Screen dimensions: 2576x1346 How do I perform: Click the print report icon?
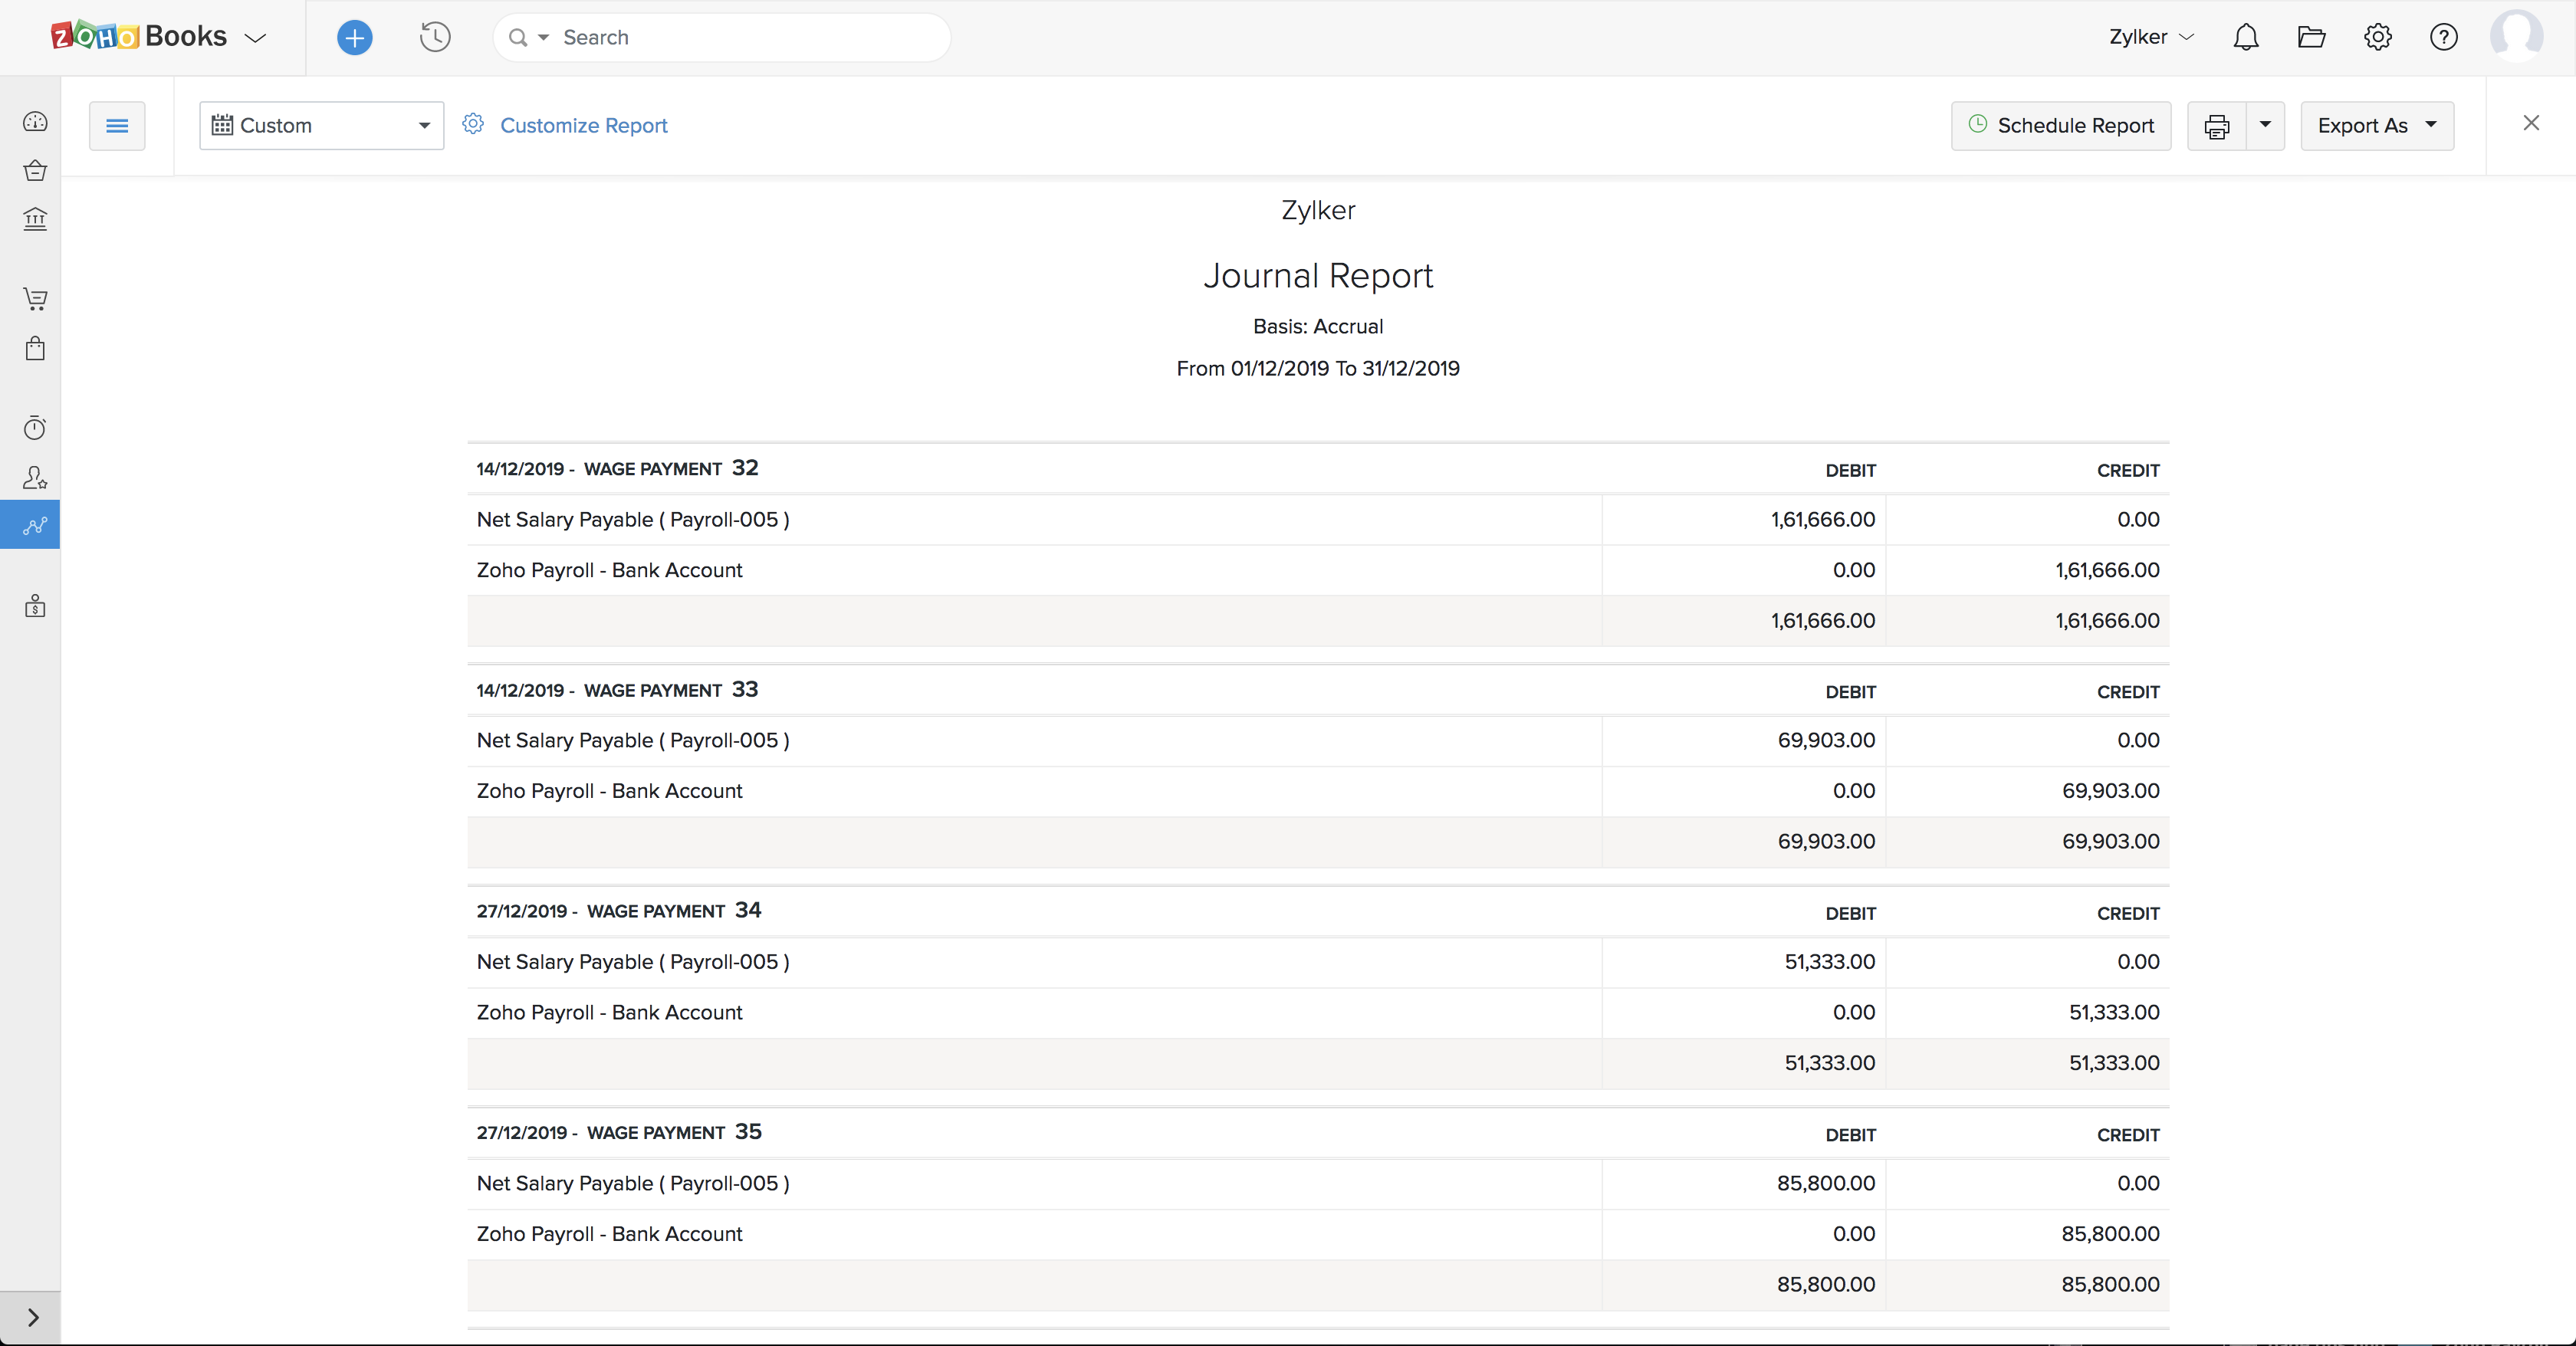[x=2217, y=126]
